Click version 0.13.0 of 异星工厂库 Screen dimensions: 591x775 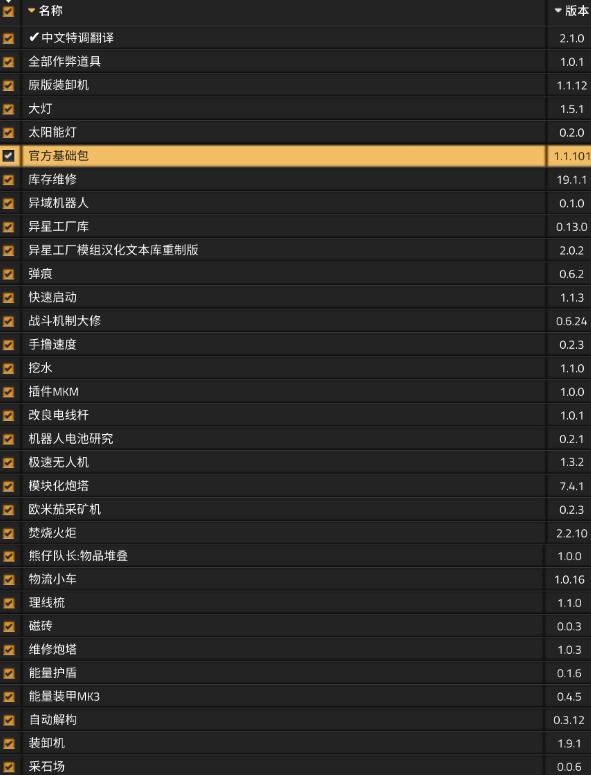click(x=572, y=227)
